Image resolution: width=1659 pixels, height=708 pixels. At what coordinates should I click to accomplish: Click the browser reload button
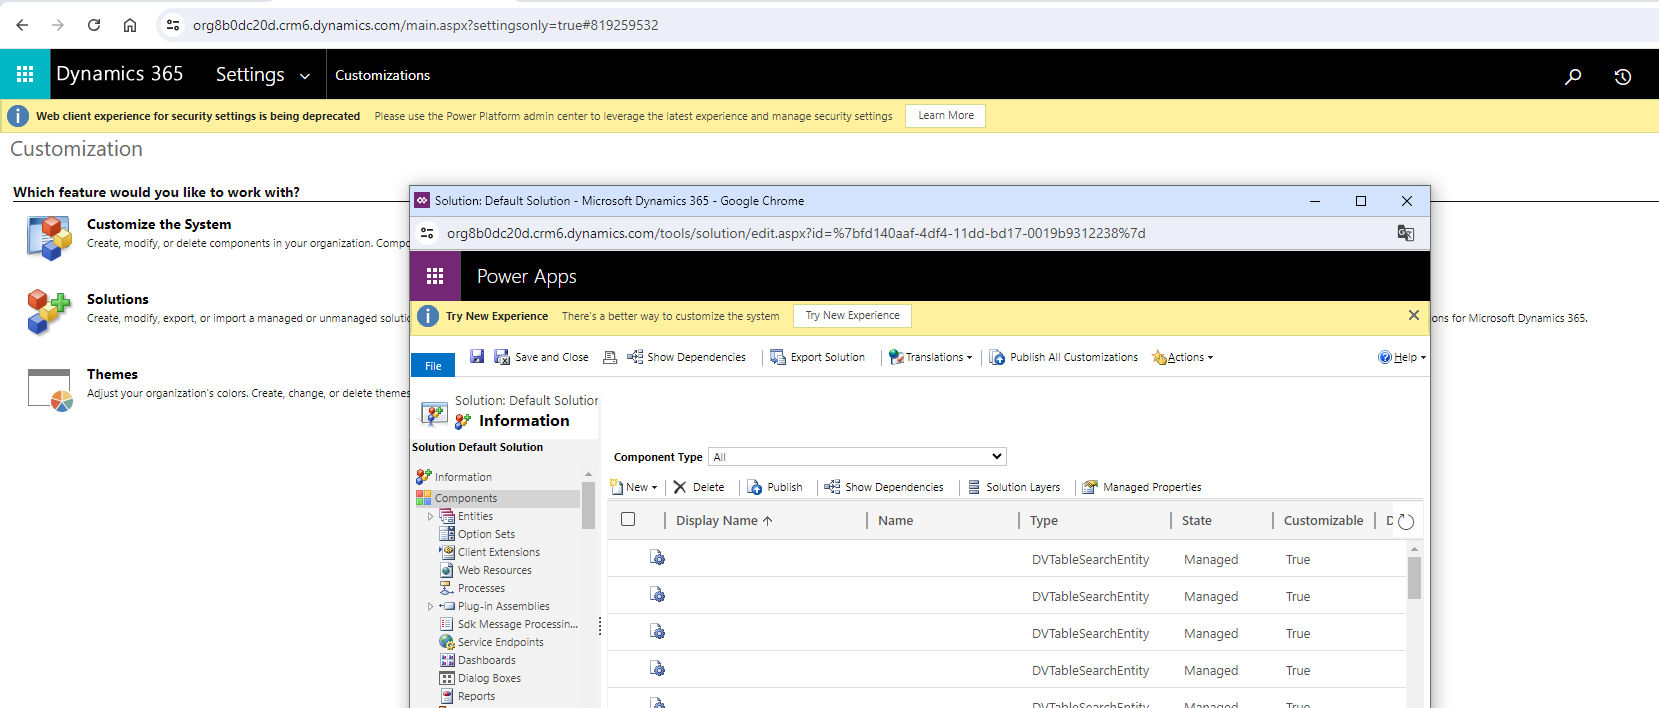point(94,25)
